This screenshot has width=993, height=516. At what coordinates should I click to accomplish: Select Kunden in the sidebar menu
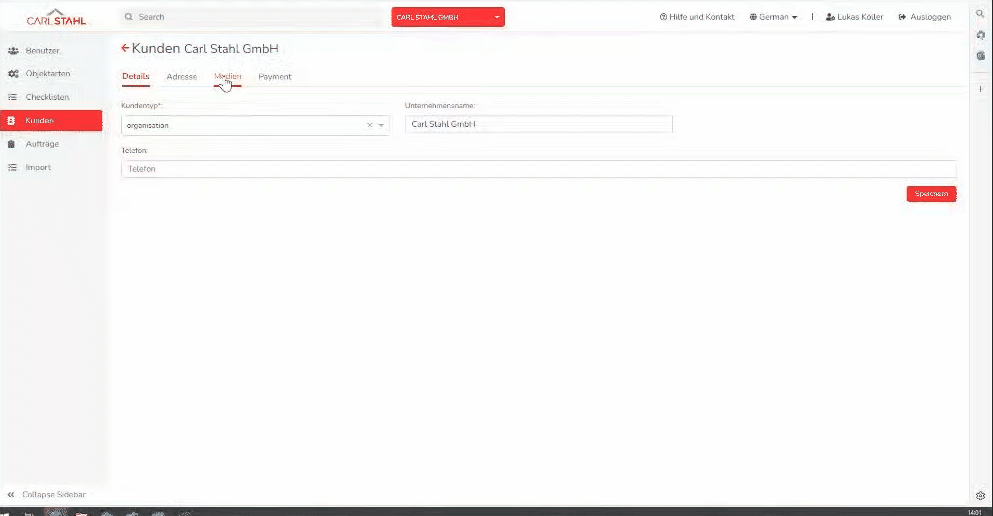coord(51,121)
